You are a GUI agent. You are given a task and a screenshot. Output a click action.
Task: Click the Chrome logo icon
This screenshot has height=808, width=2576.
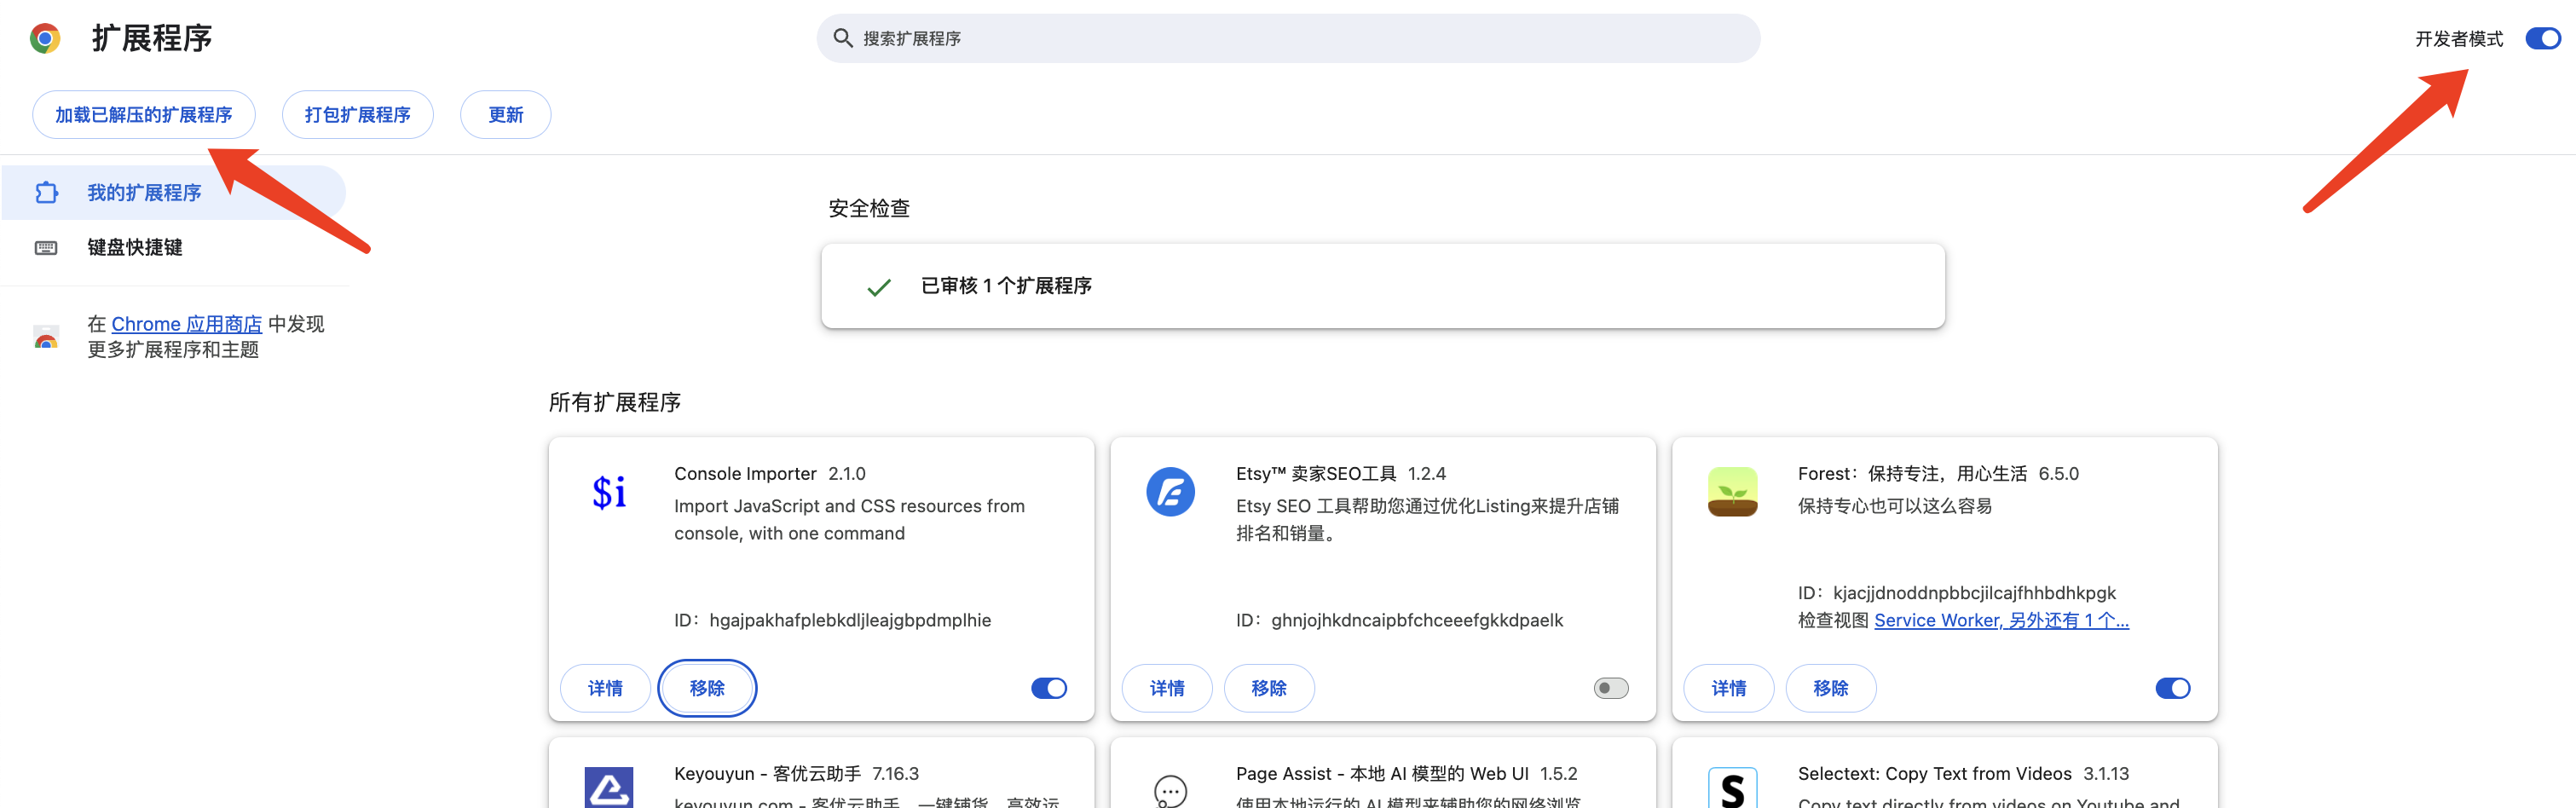tap(45, 38)
